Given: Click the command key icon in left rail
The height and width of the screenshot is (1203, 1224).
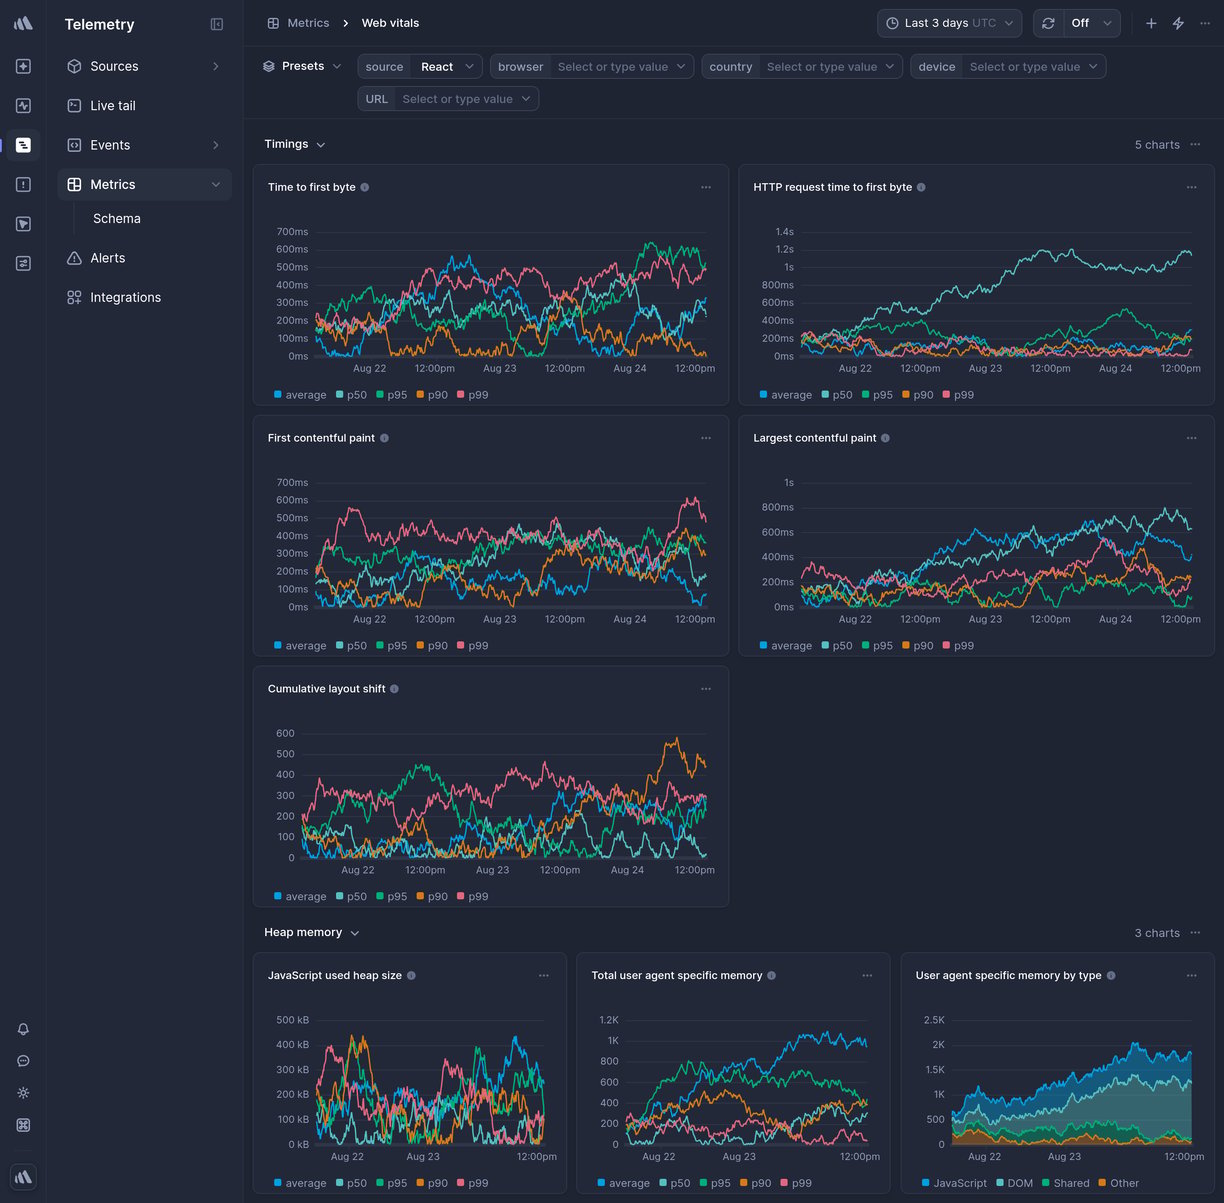Looking at the screenshot, I should (23, 1125).
